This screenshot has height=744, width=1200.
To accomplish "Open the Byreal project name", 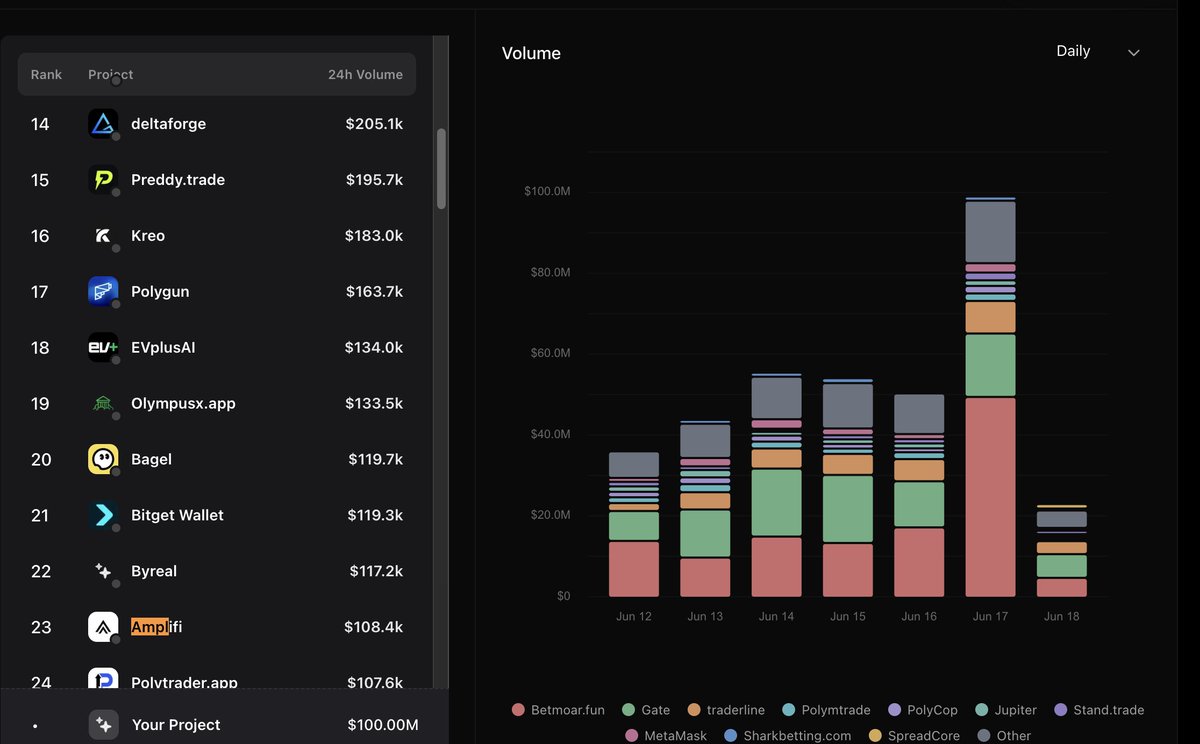I will click(x=154, y=572).
